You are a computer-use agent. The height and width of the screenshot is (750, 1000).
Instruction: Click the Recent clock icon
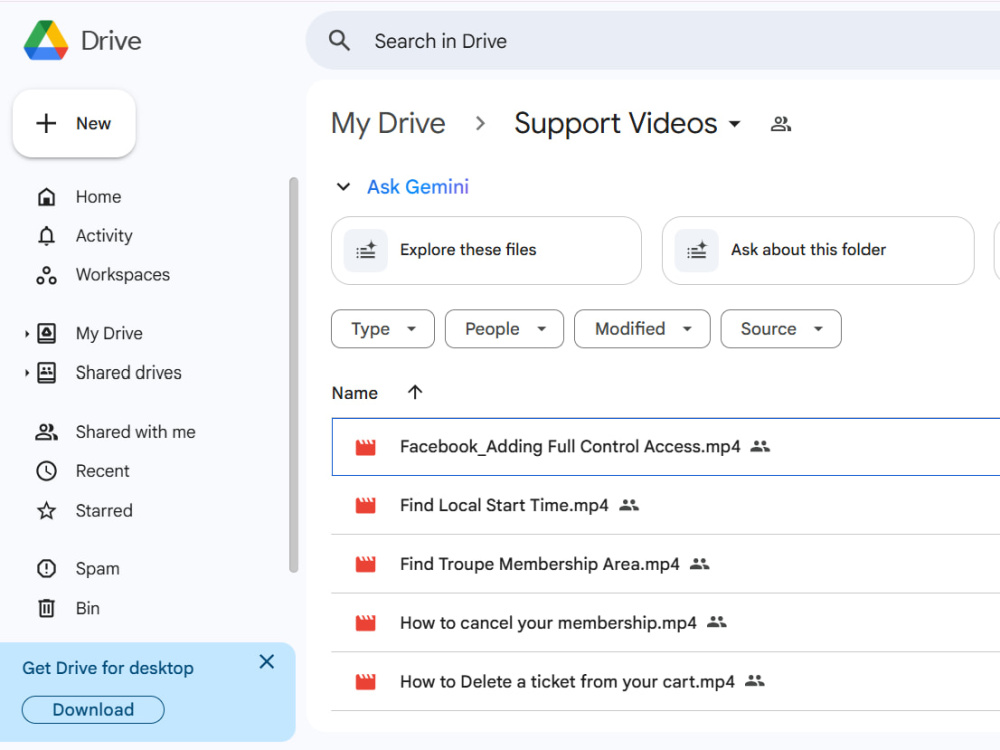point(47,471)
